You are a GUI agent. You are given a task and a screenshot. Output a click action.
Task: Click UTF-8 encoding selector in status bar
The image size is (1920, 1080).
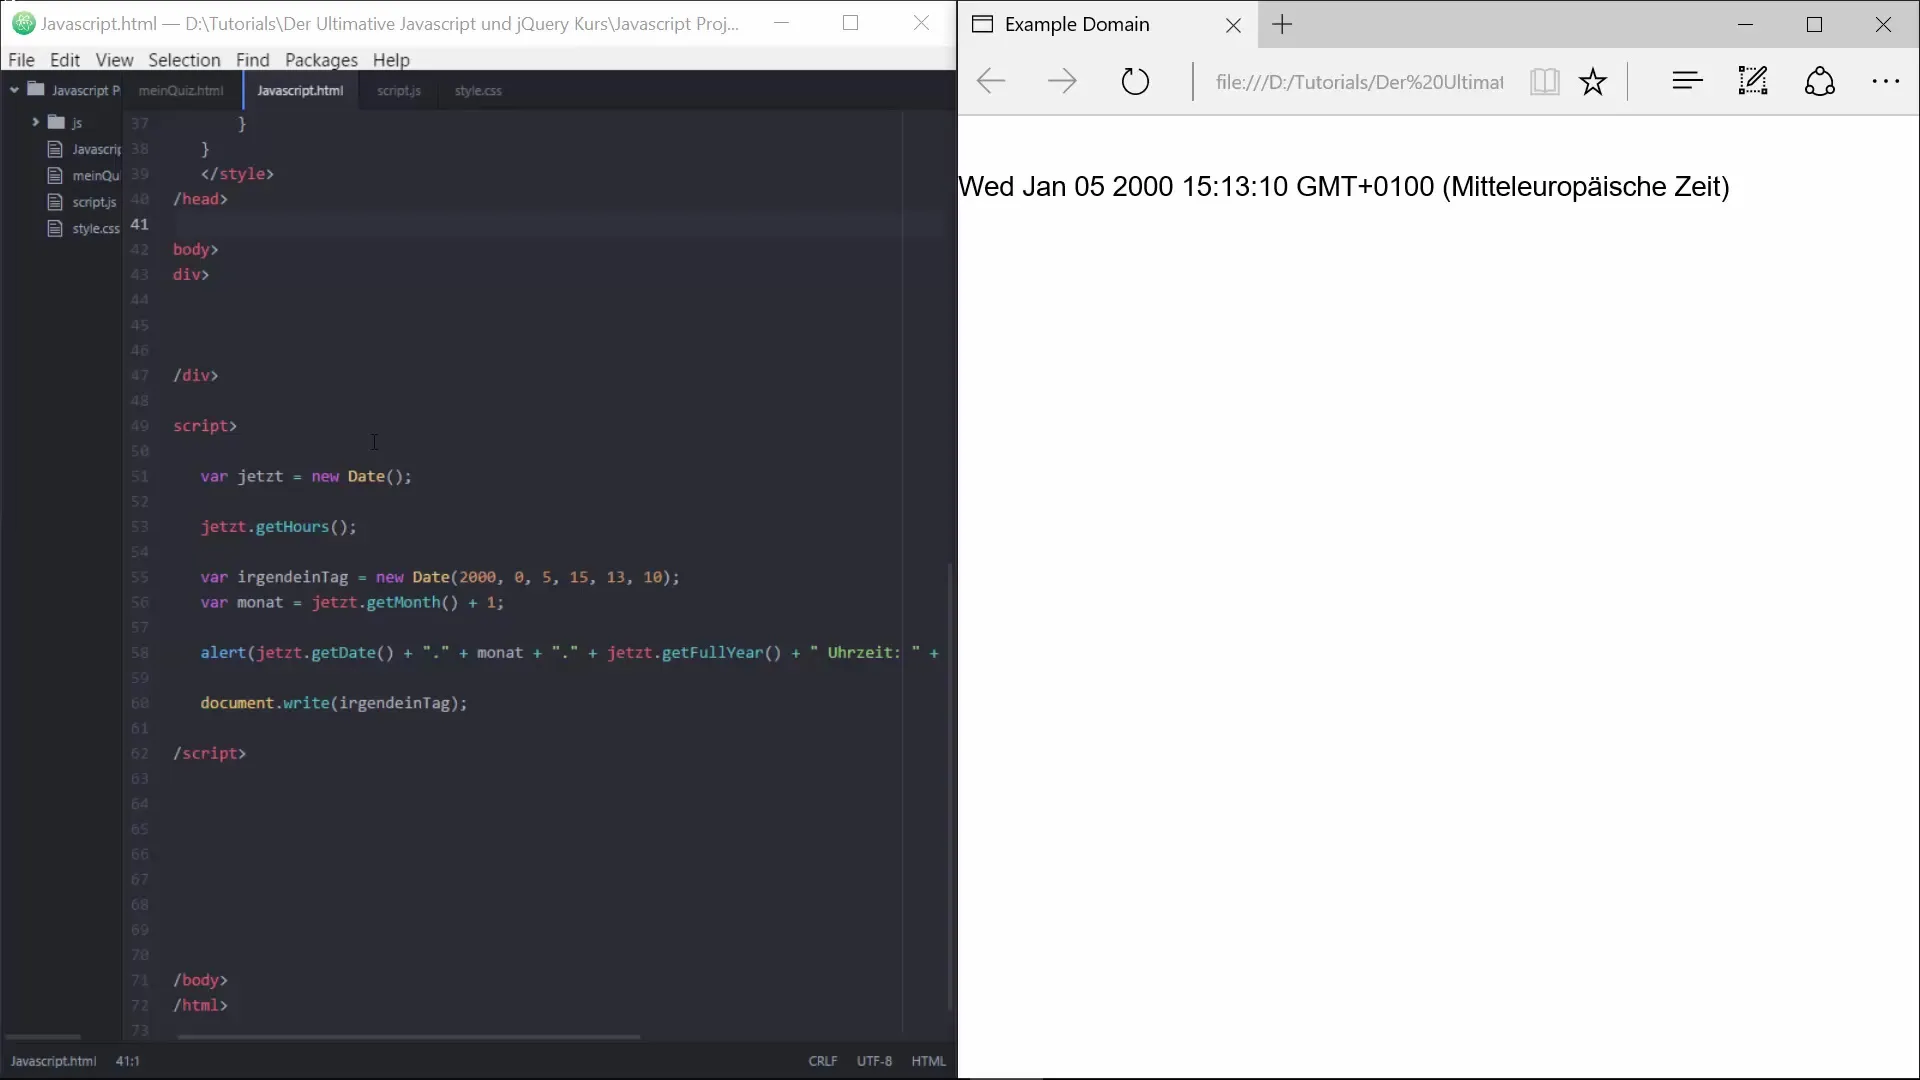point(874,1061)
